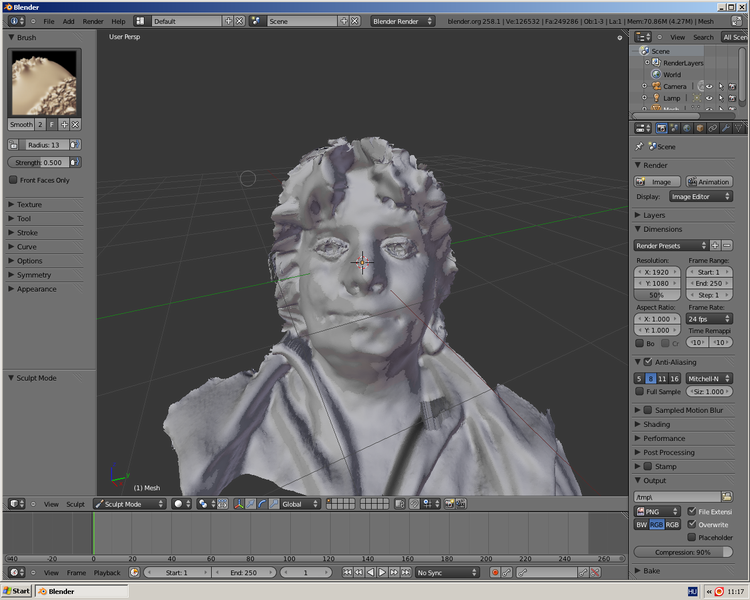Open the Blender Render engine dropdown
The height and width of the screenshot is (600, 750).
click(x=403, y=21)
